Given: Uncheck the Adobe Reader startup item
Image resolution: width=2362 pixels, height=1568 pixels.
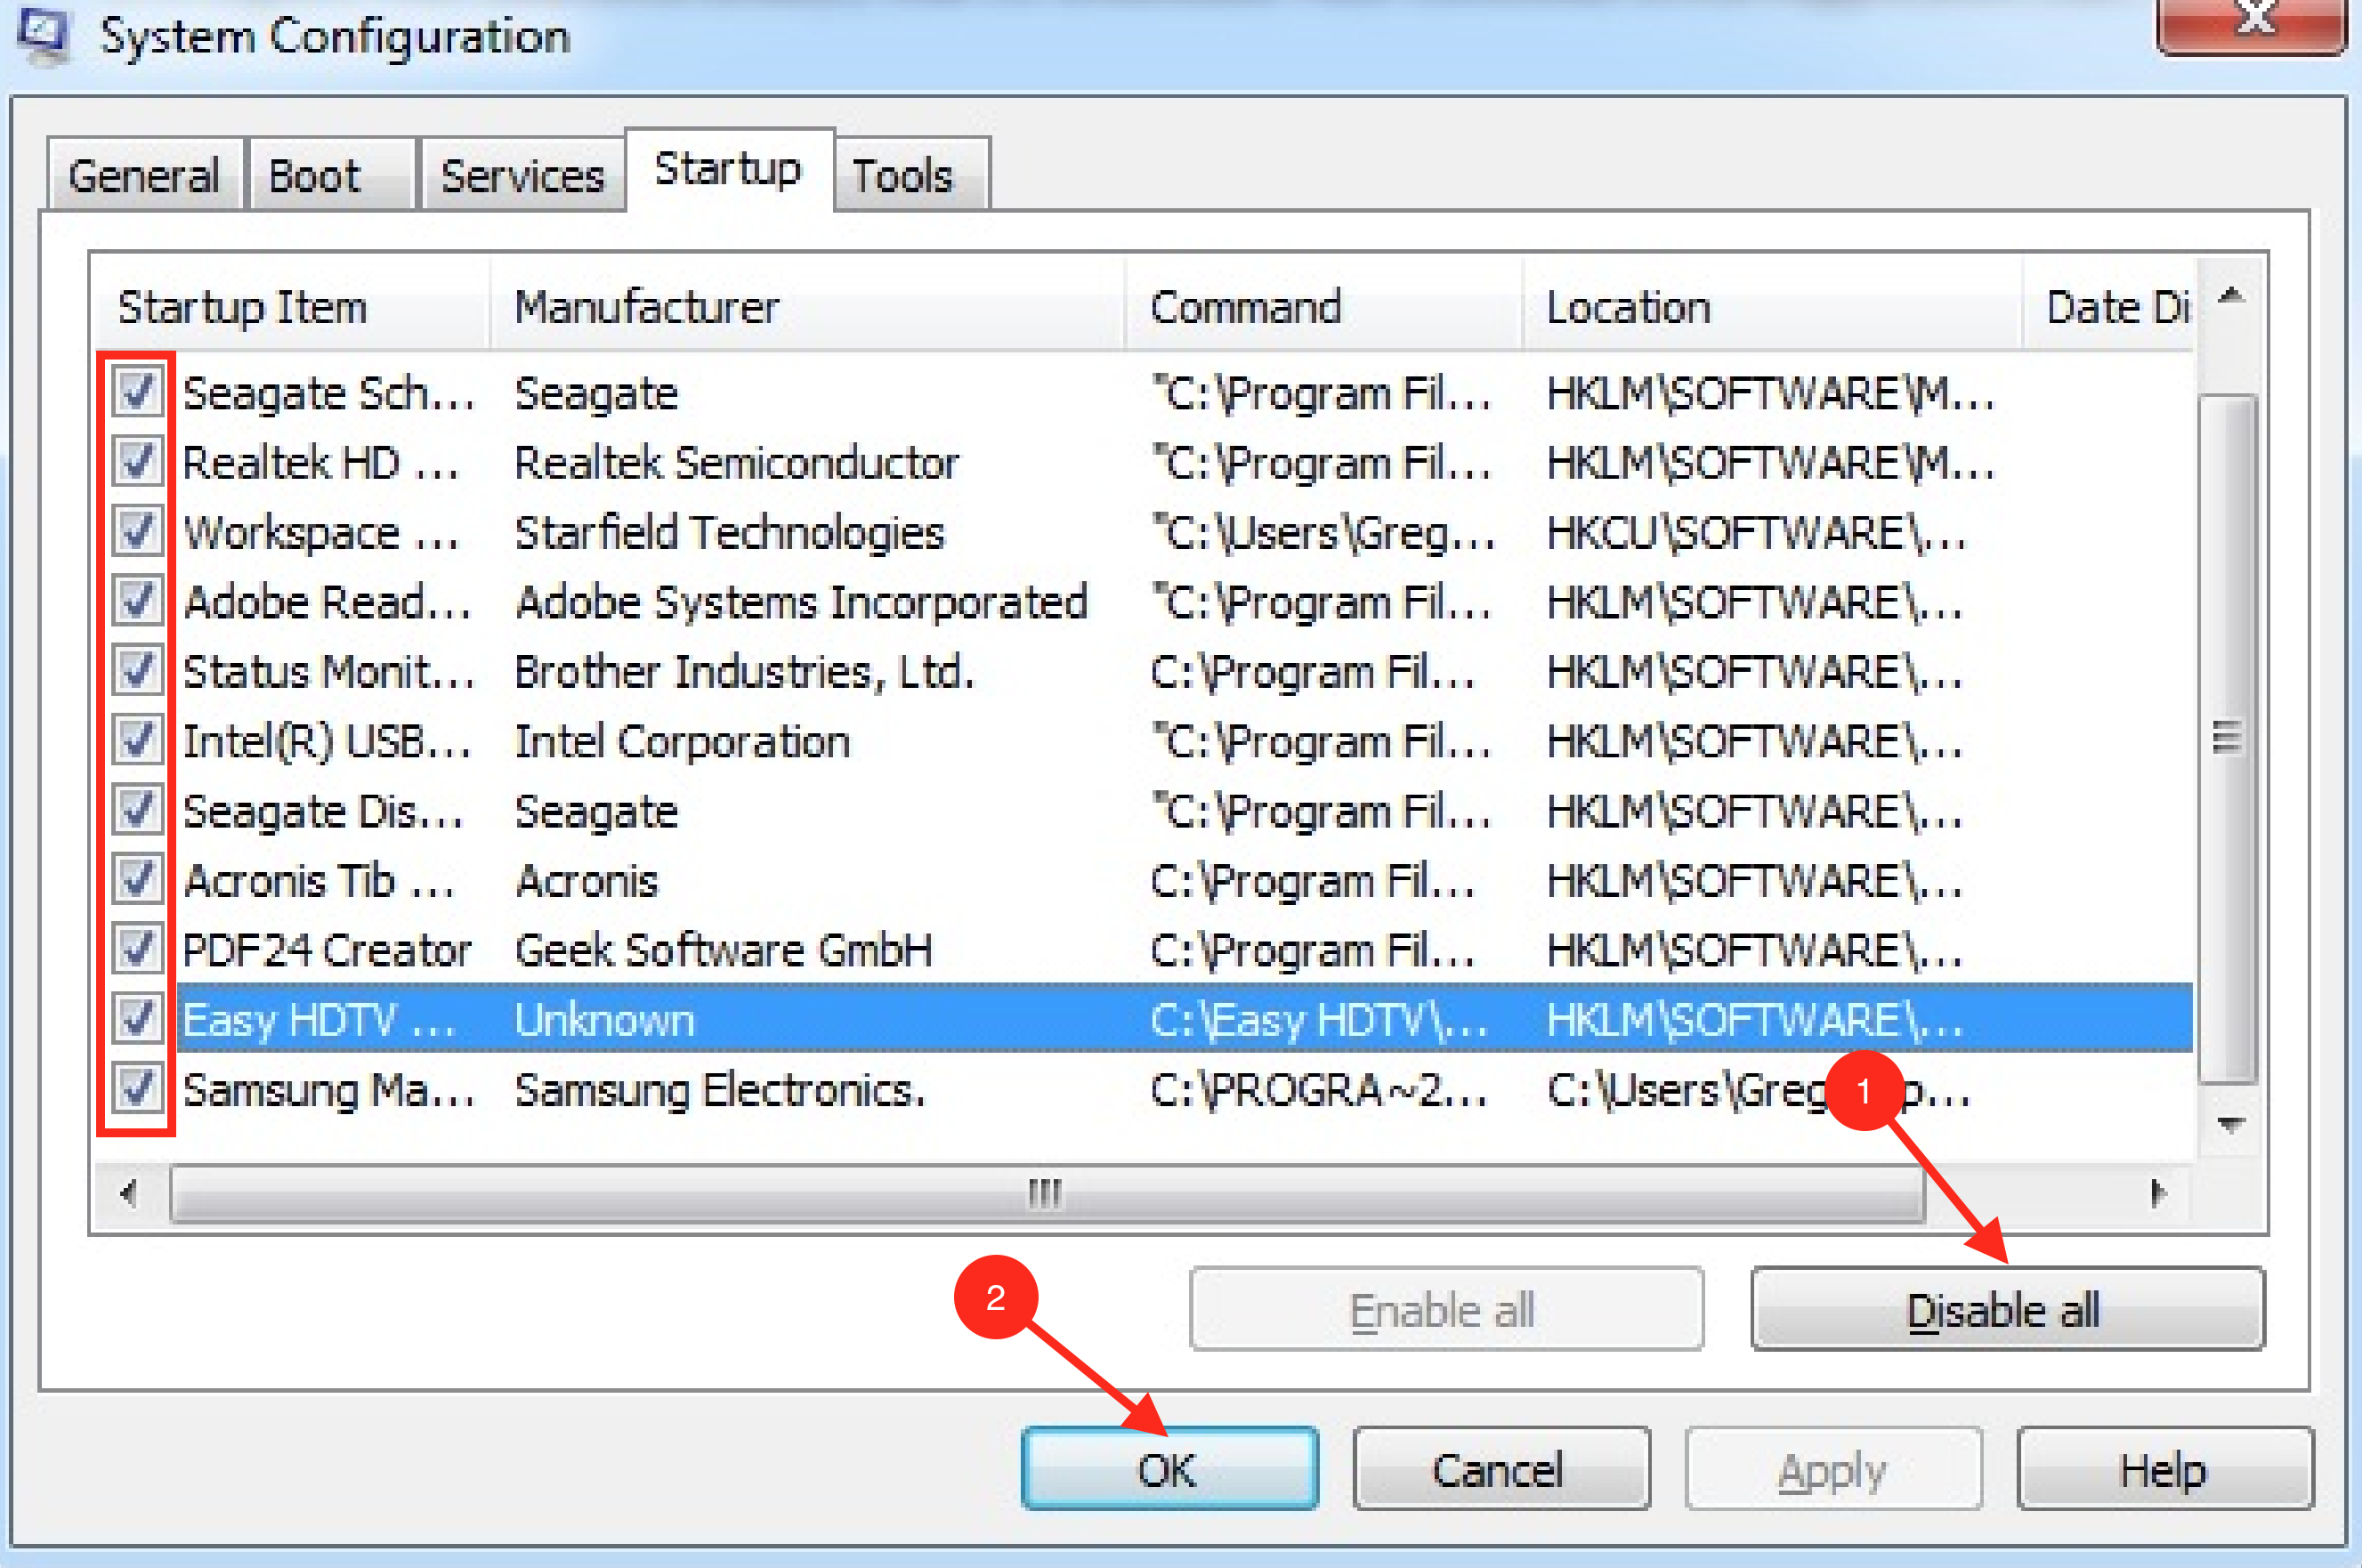Looking at the screenshot, I should point(137,600).
